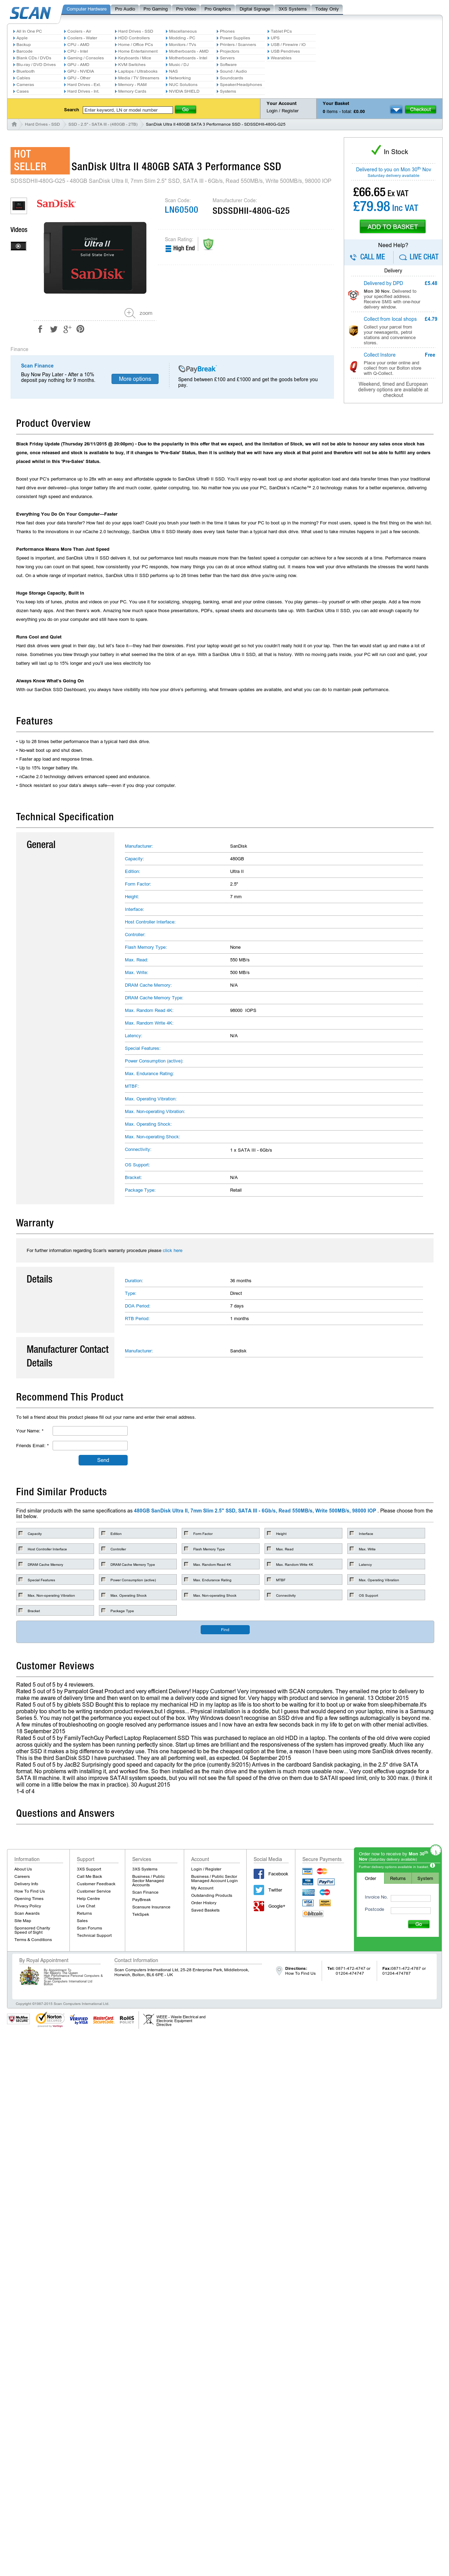Expand the More options finance button

coord(134,379)
